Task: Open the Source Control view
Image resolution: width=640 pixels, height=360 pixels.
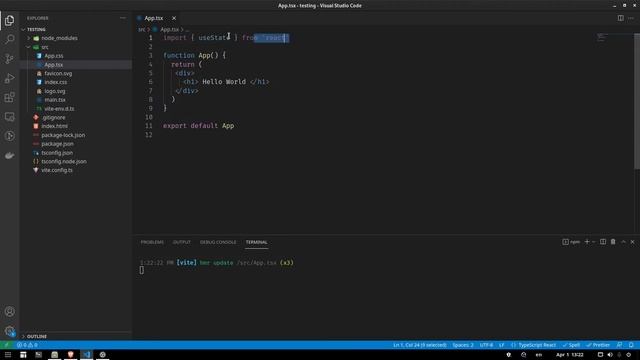Action: (x=9, y=59)
